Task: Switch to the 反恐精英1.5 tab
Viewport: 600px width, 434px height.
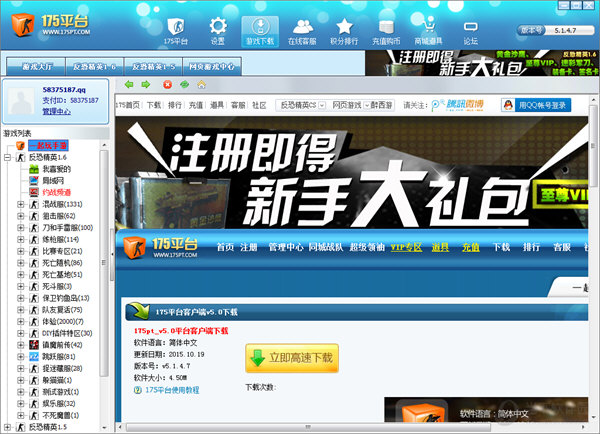Action: 153,66
